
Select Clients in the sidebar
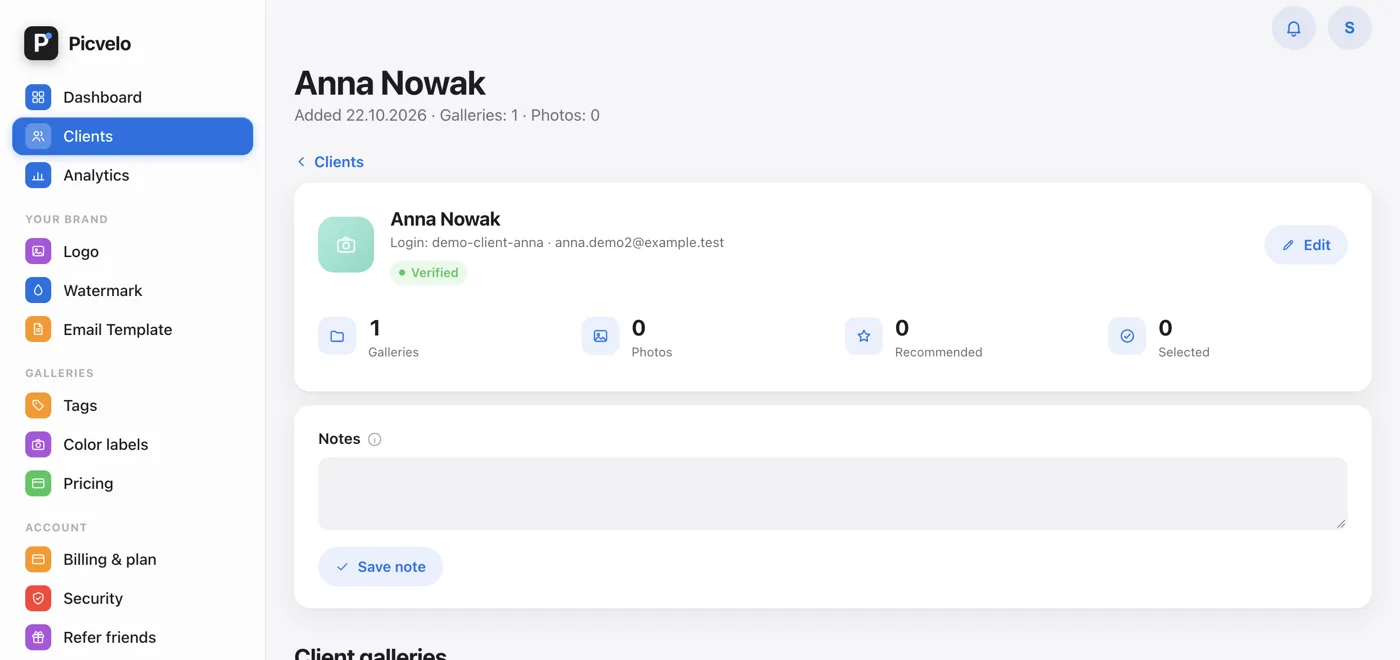(x=132, y=136)
